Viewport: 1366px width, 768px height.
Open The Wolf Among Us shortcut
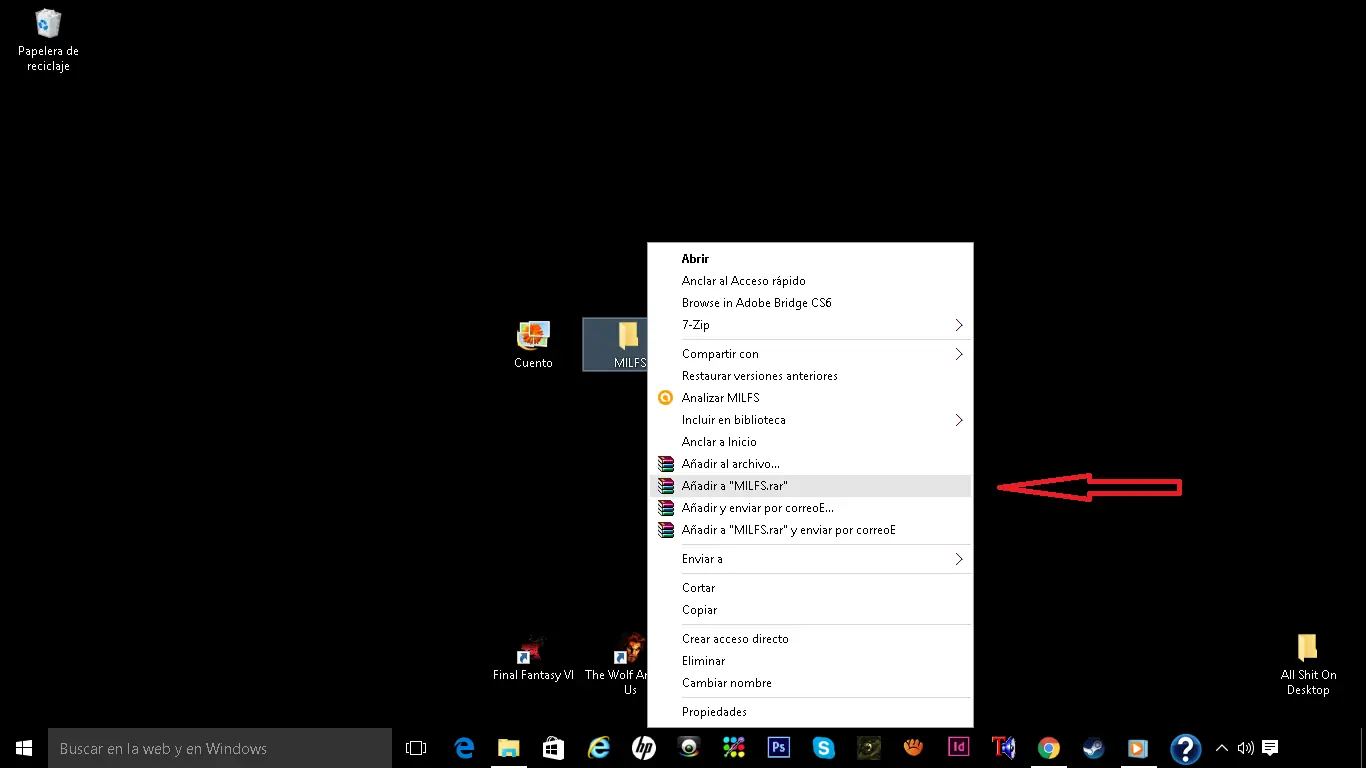click(x=630, y=648)
